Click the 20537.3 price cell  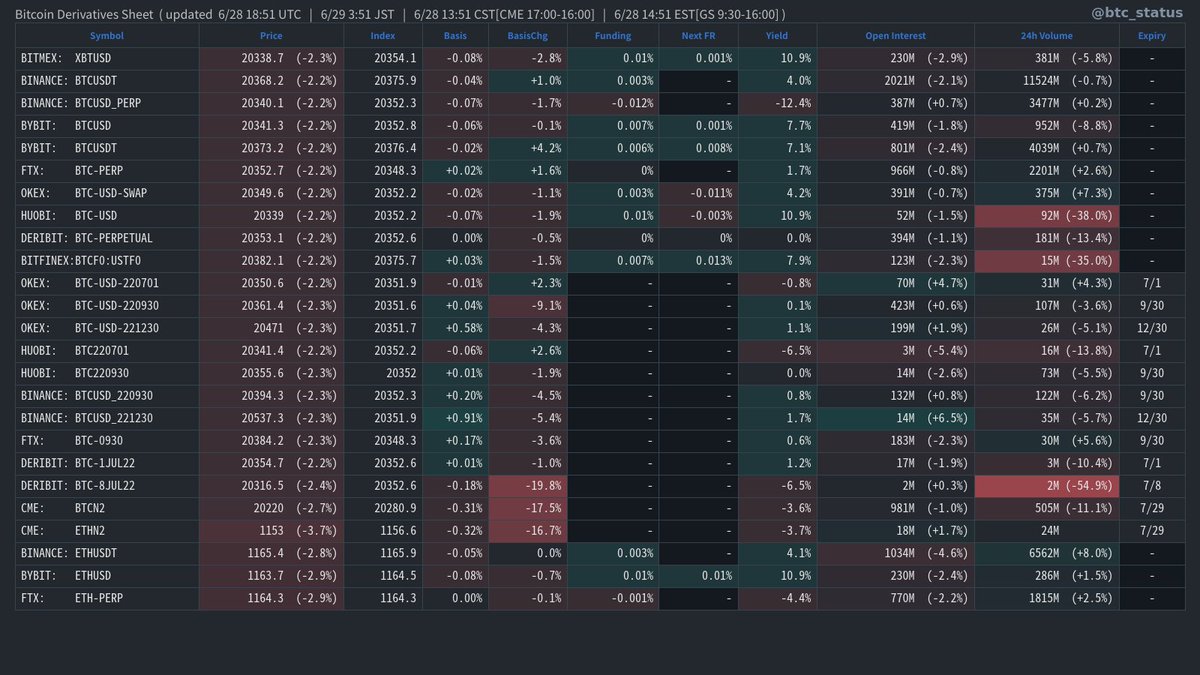click(271, 418)
